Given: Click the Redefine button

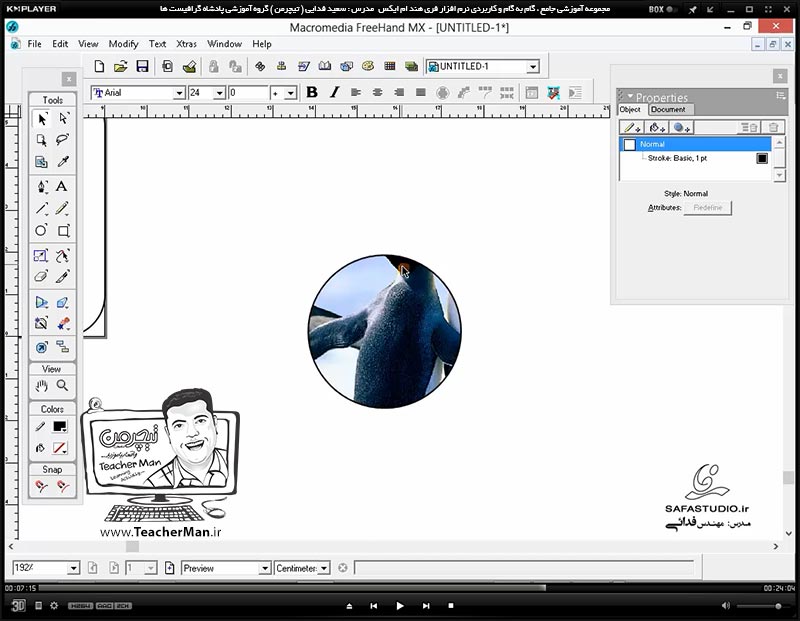Looking at the screenshot, I should click(708, 208).
